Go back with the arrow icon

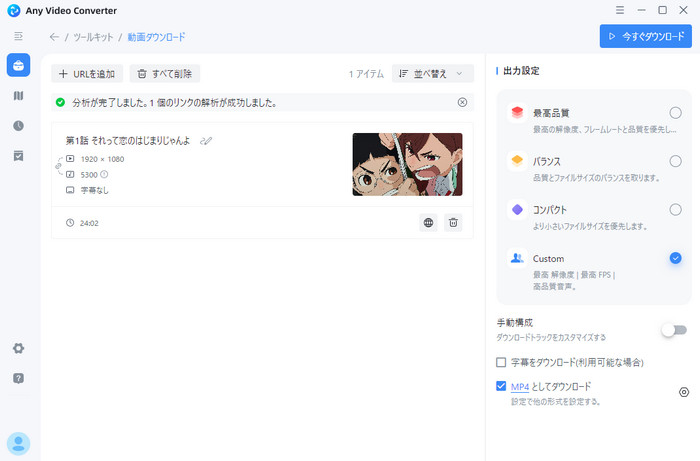click(54, 37)
